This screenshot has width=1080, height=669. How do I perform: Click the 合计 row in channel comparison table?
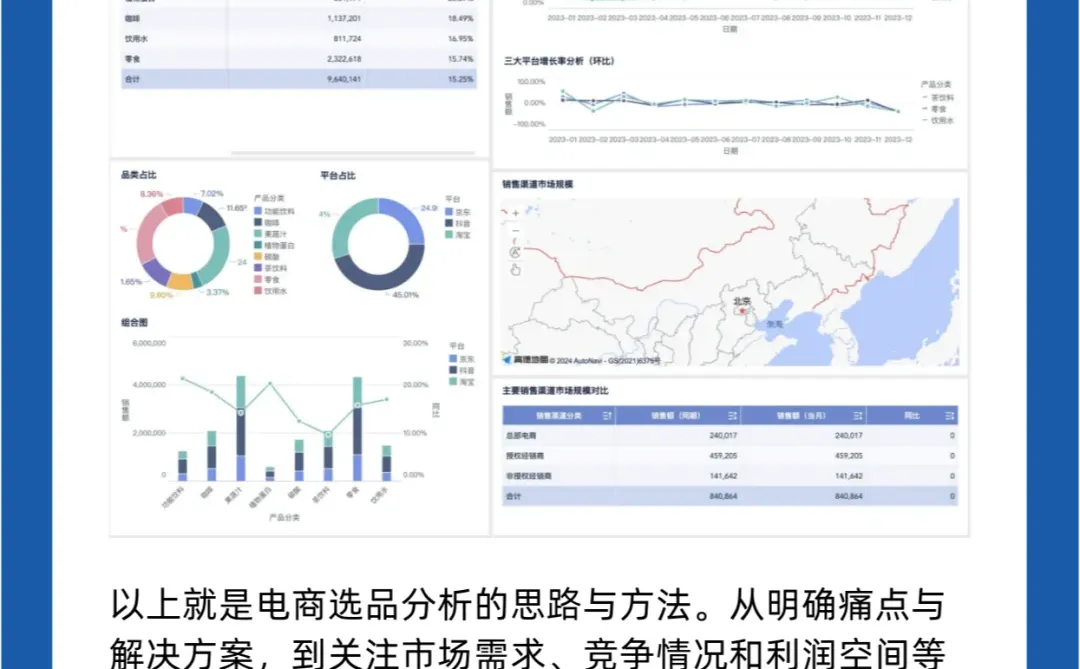pos(729,496)
